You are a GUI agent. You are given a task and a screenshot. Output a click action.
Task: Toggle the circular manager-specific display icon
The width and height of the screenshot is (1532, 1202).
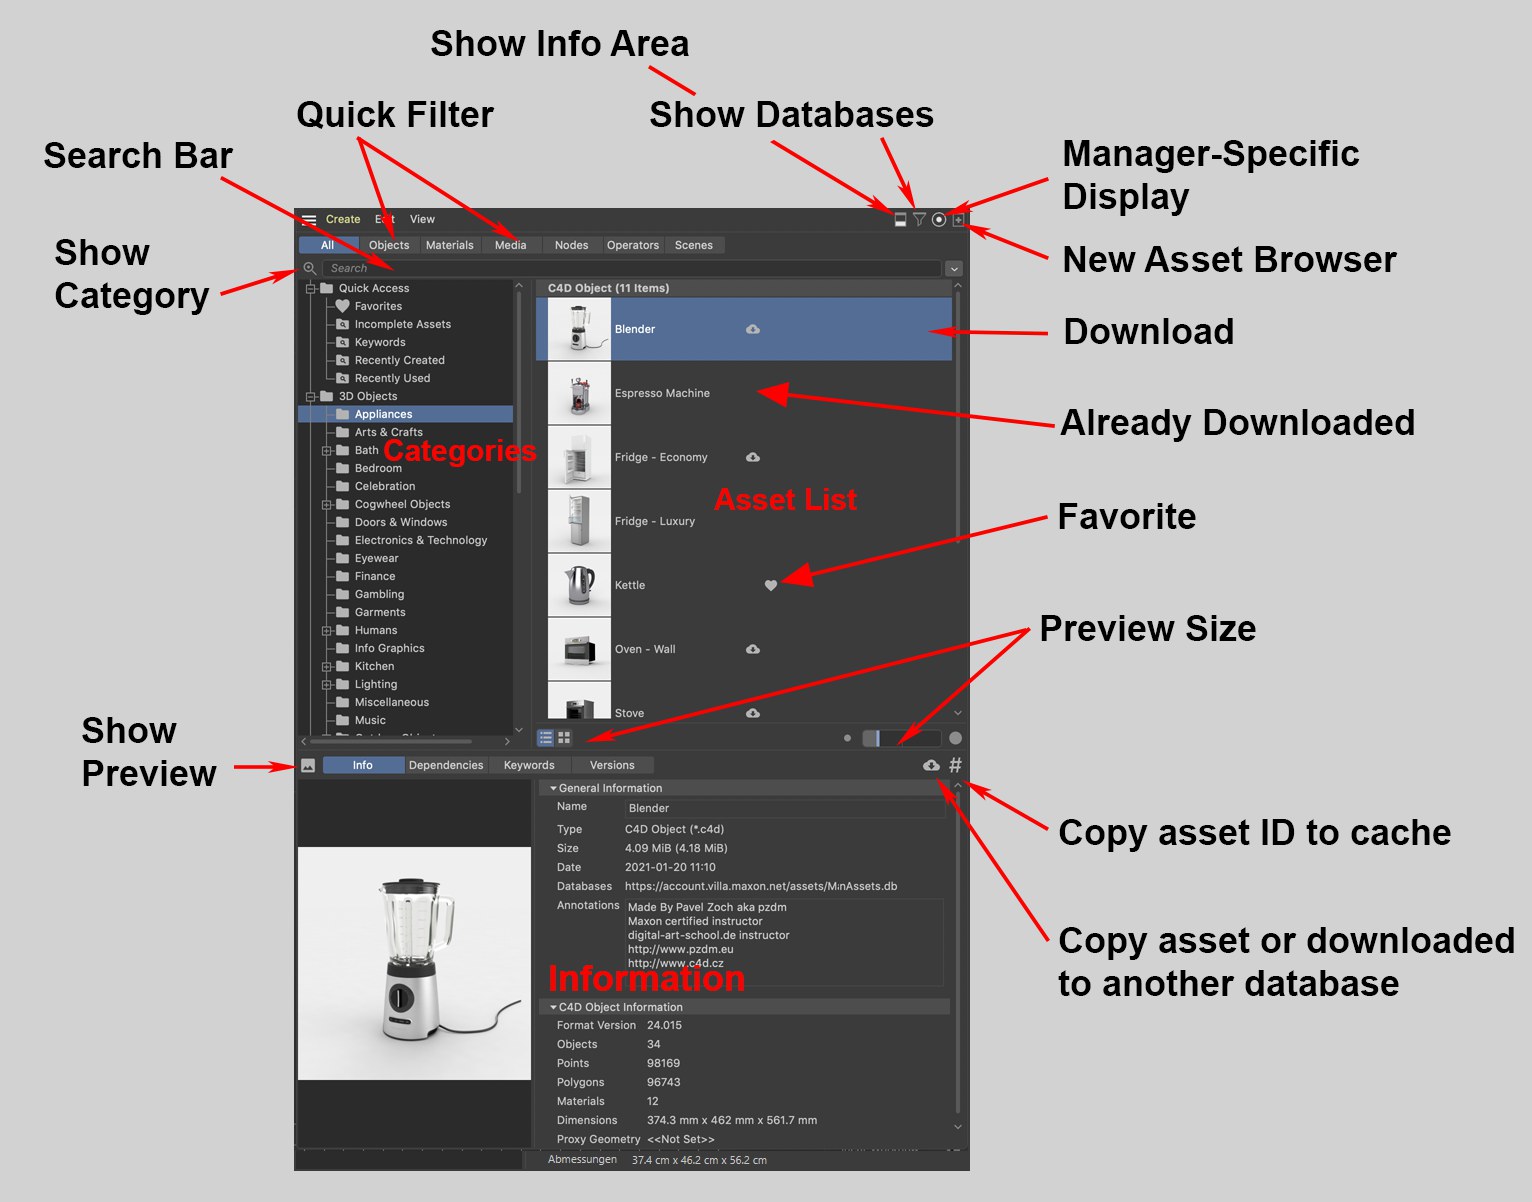[x=939, y=220]
